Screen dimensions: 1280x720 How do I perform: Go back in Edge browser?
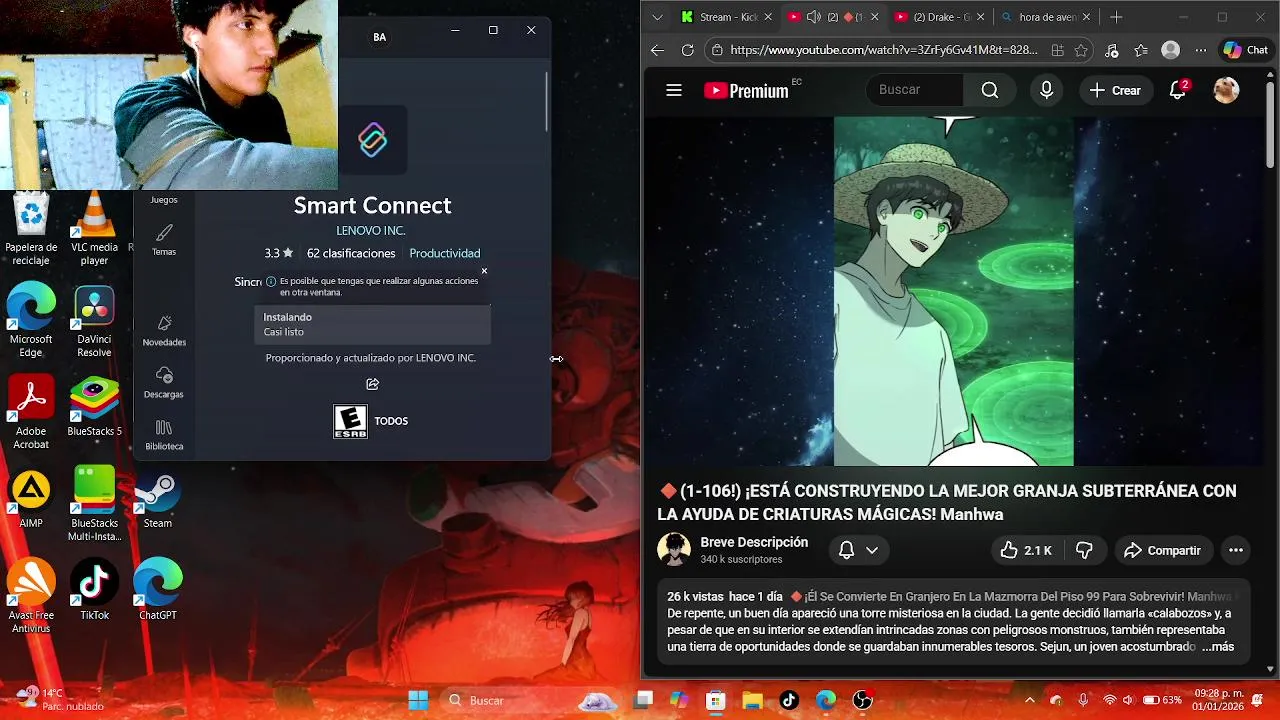point(657,50)
